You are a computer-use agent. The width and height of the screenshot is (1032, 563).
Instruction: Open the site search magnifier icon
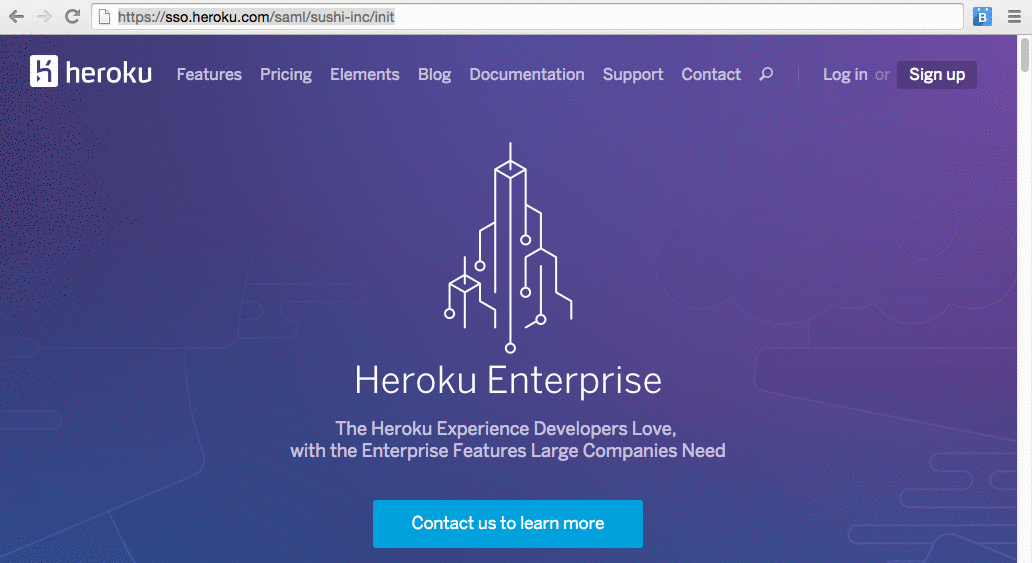[x=766, y=74]
